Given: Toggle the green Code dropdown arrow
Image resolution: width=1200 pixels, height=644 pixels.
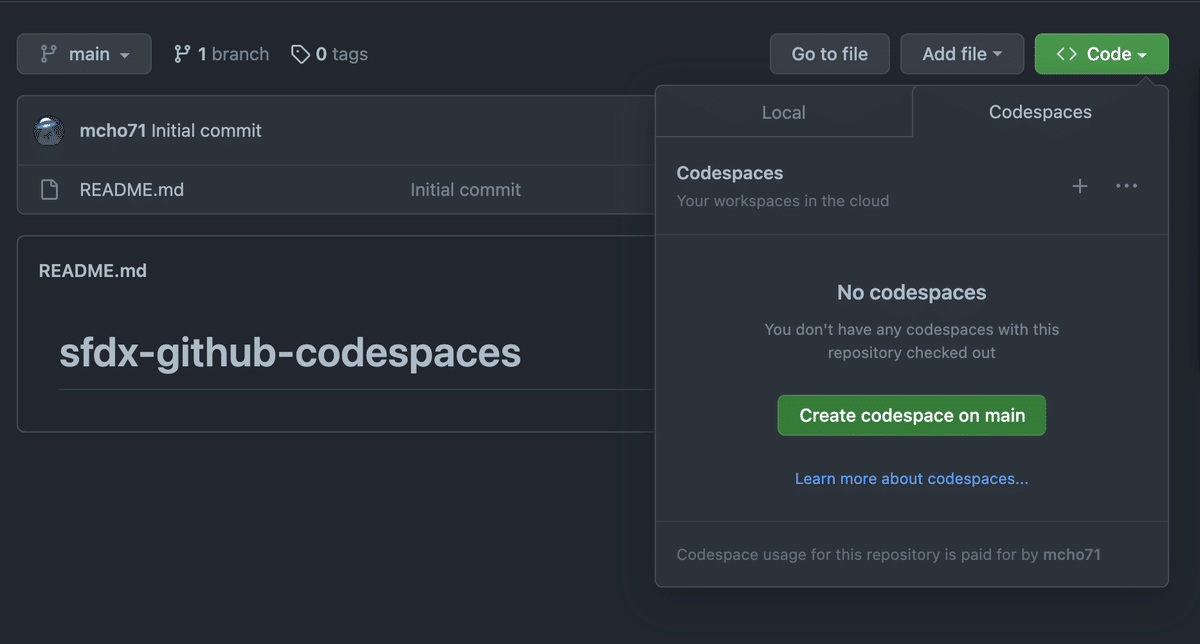Looking at the screenshot, I should click(1142, 55).
